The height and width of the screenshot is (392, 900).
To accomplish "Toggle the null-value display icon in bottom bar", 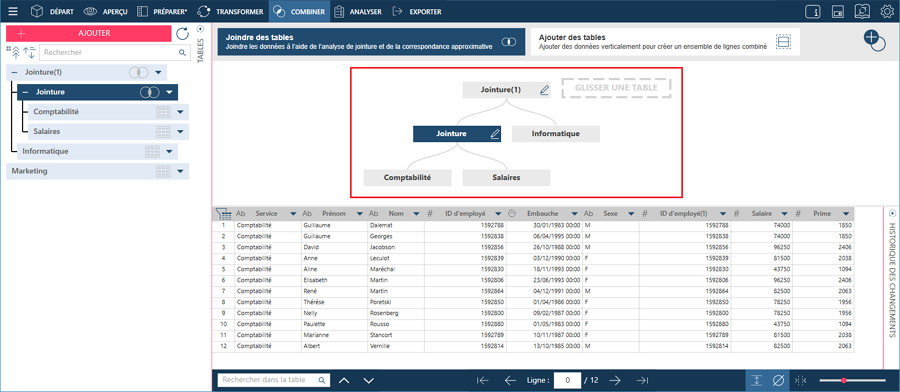I will point(778,380).
